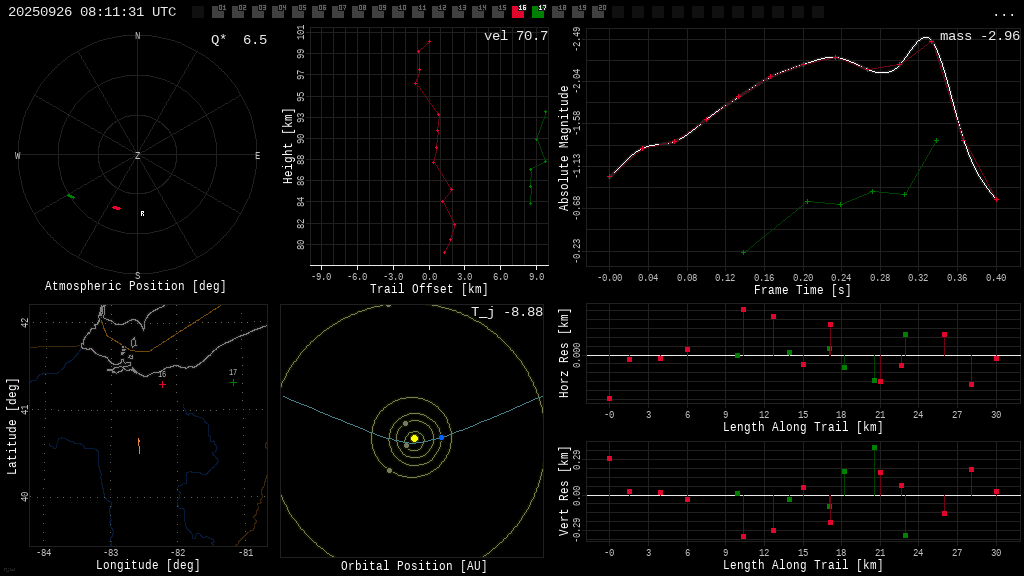Image resolution: width=1024 pixels, height=576 pixels.
Task: Click the red meteor streak in polar plot
Action: [116, 208]
